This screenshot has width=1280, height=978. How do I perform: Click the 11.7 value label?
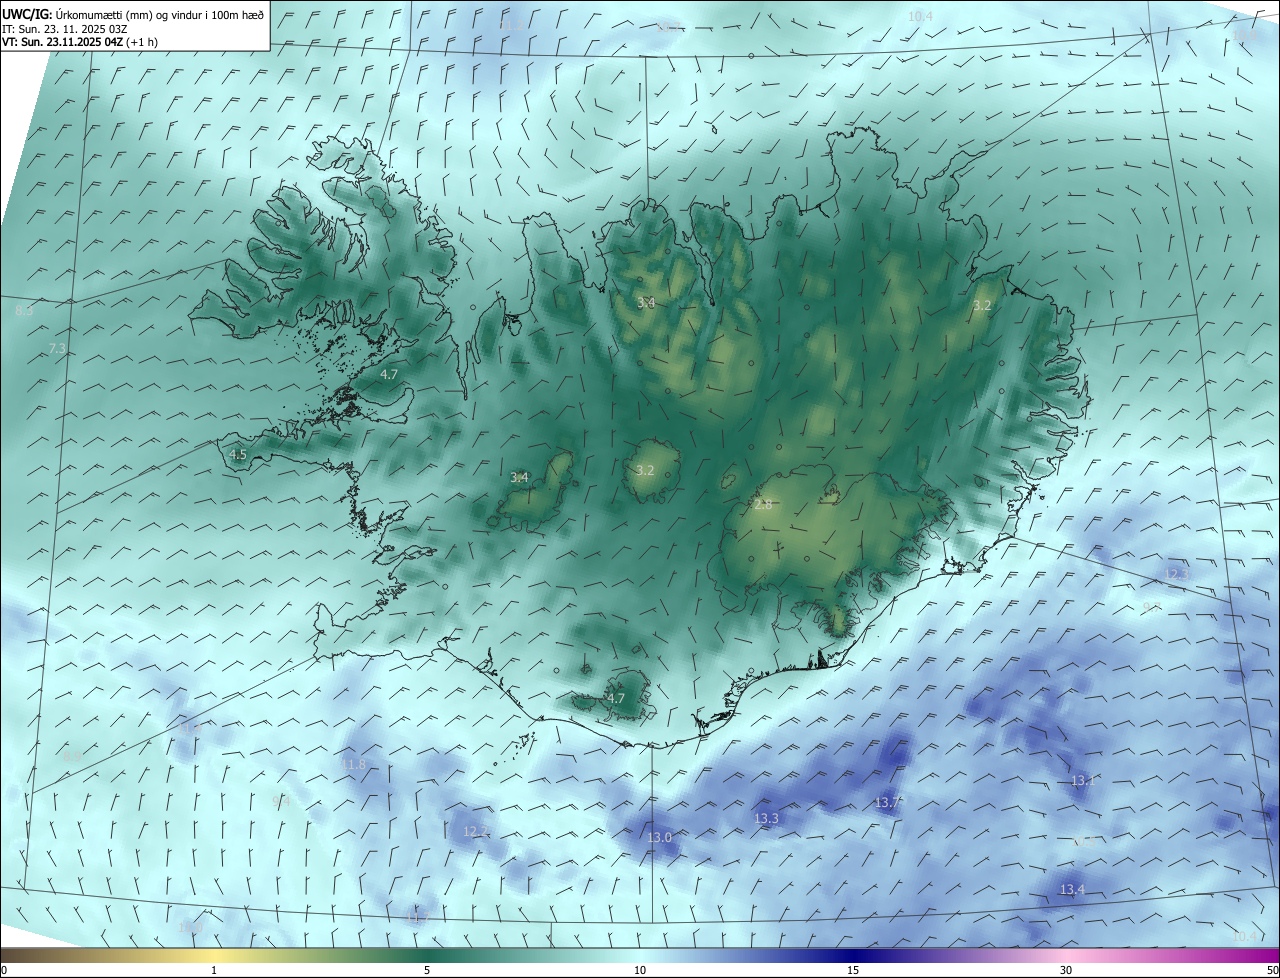coord(416,917)
